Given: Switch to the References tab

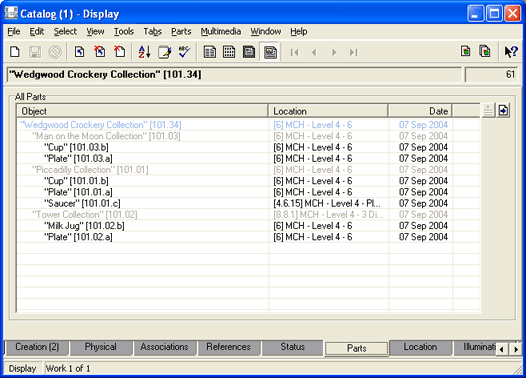Looking at the screenshot, I should (x=228, y=347).
